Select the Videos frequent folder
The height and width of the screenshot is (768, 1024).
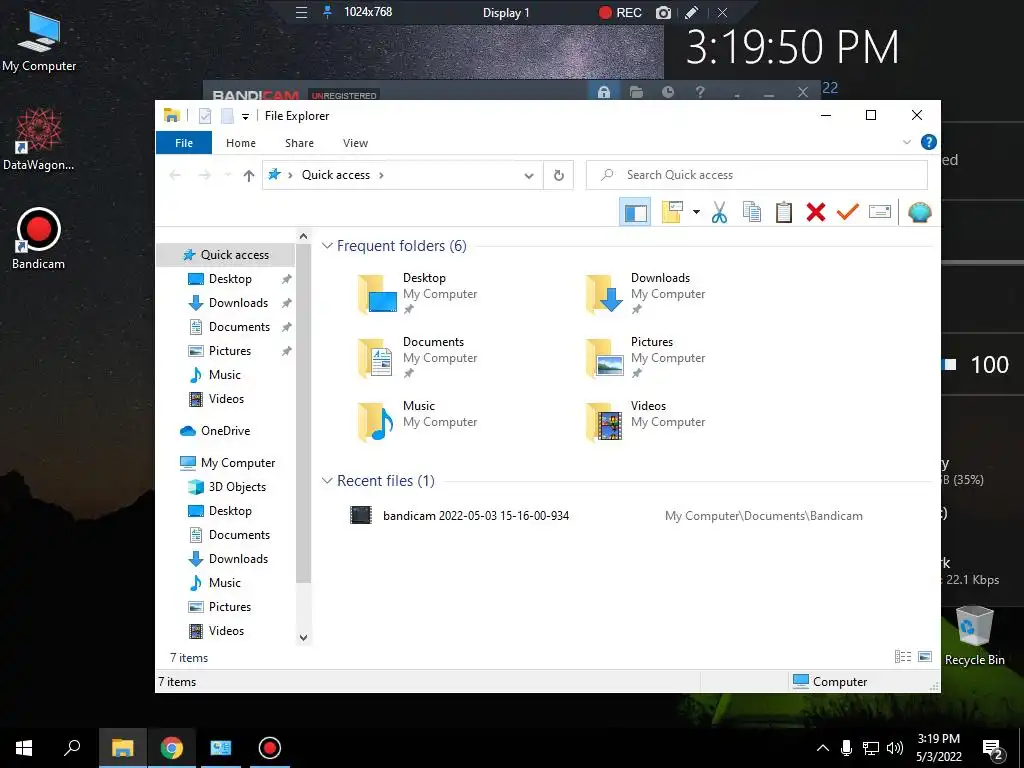tap(646, 421)
